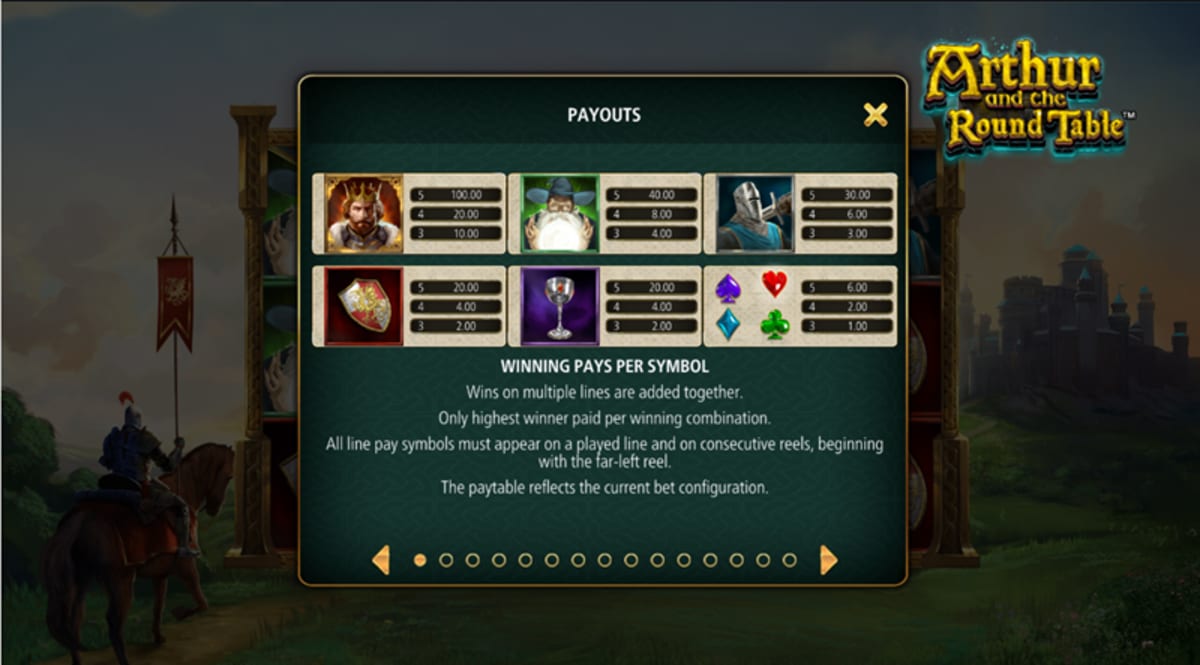
Task: Go to previous paytable page arrow
Action: click(x=381, y=560)
